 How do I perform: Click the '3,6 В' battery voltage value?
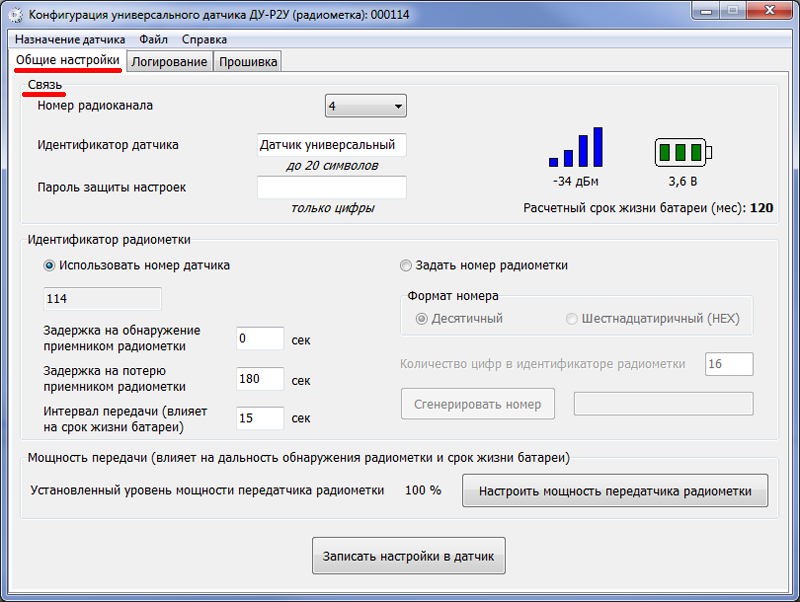click(x=683, y=182)
